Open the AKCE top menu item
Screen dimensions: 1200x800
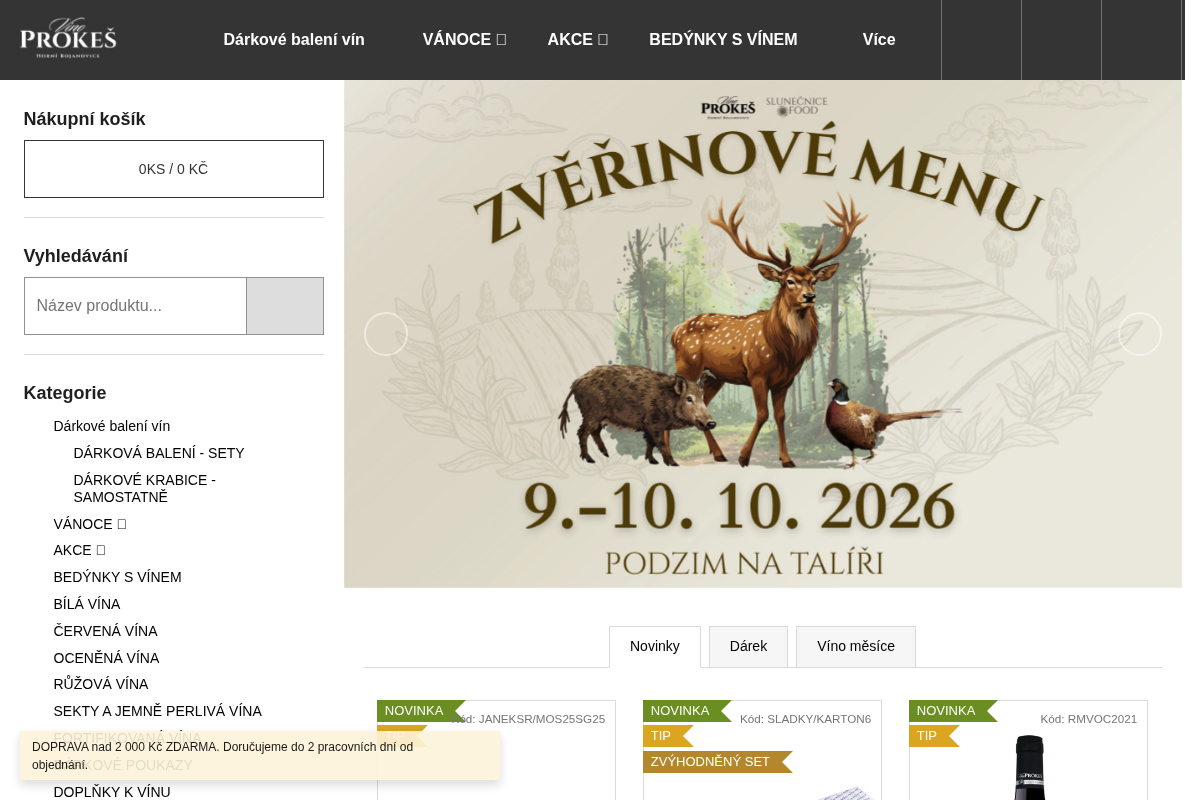click(x=577, y=40)
